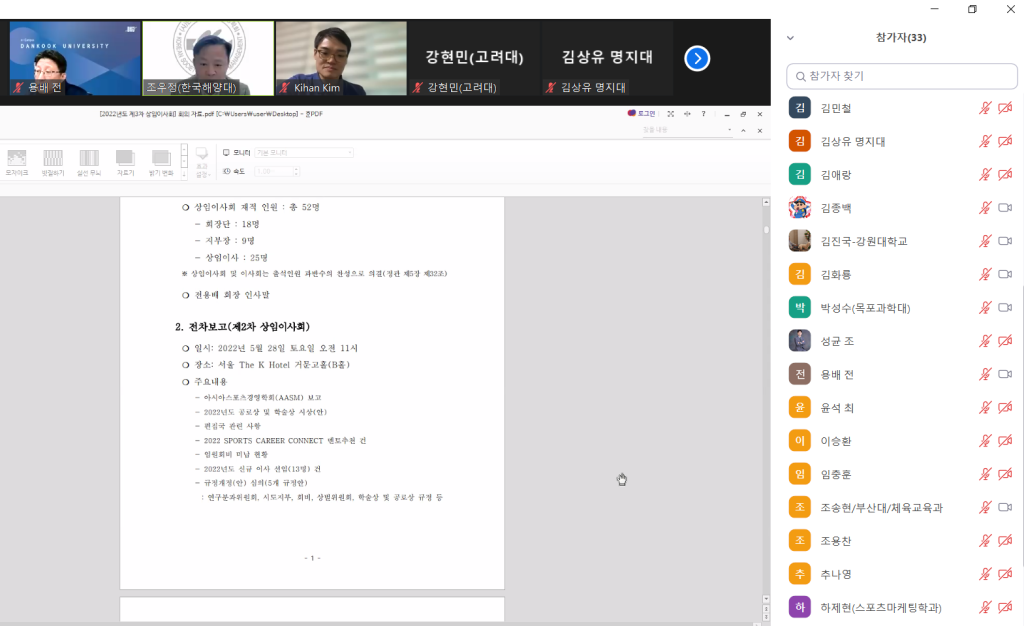This screenshot has height=626, width=1024.
Task: Open the 모니터 selection dropdown
Action: (x=304, y=152)
